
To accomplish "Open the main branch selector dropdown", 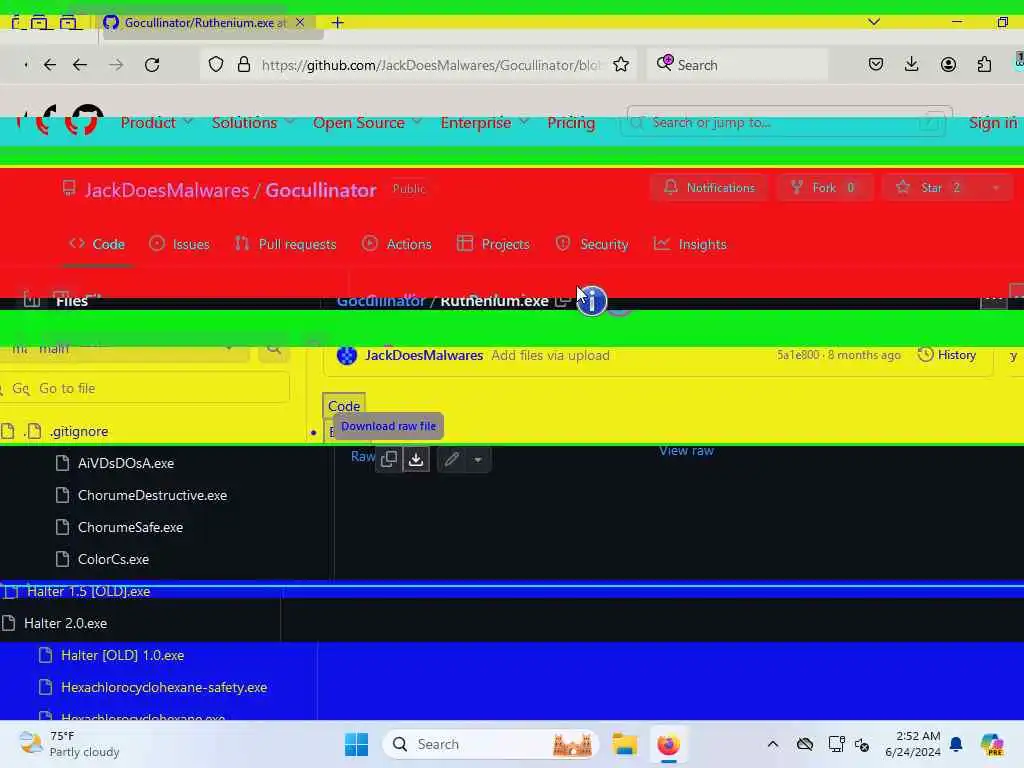I will click(125, 349).
